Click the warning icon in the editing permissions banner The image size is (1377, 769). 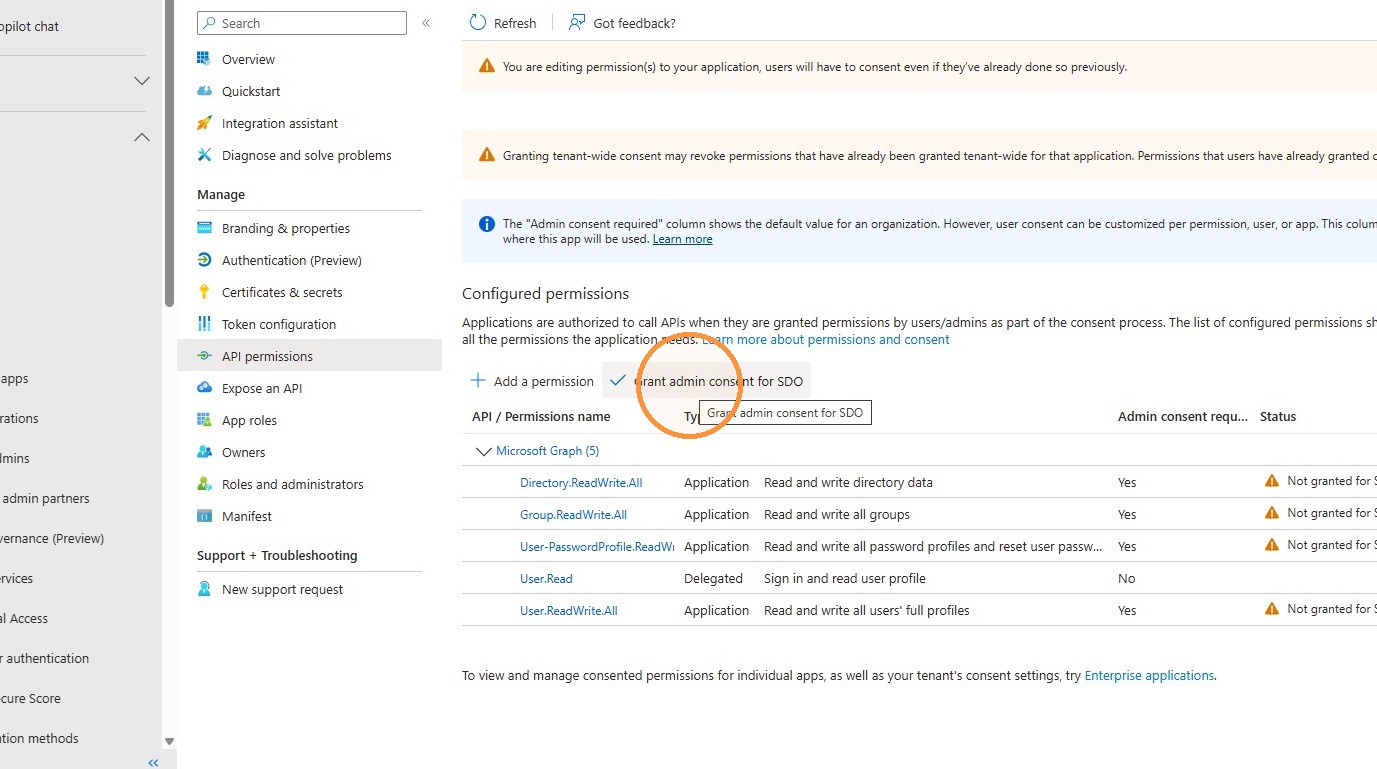pyautogui.click(x=487, y=66)
